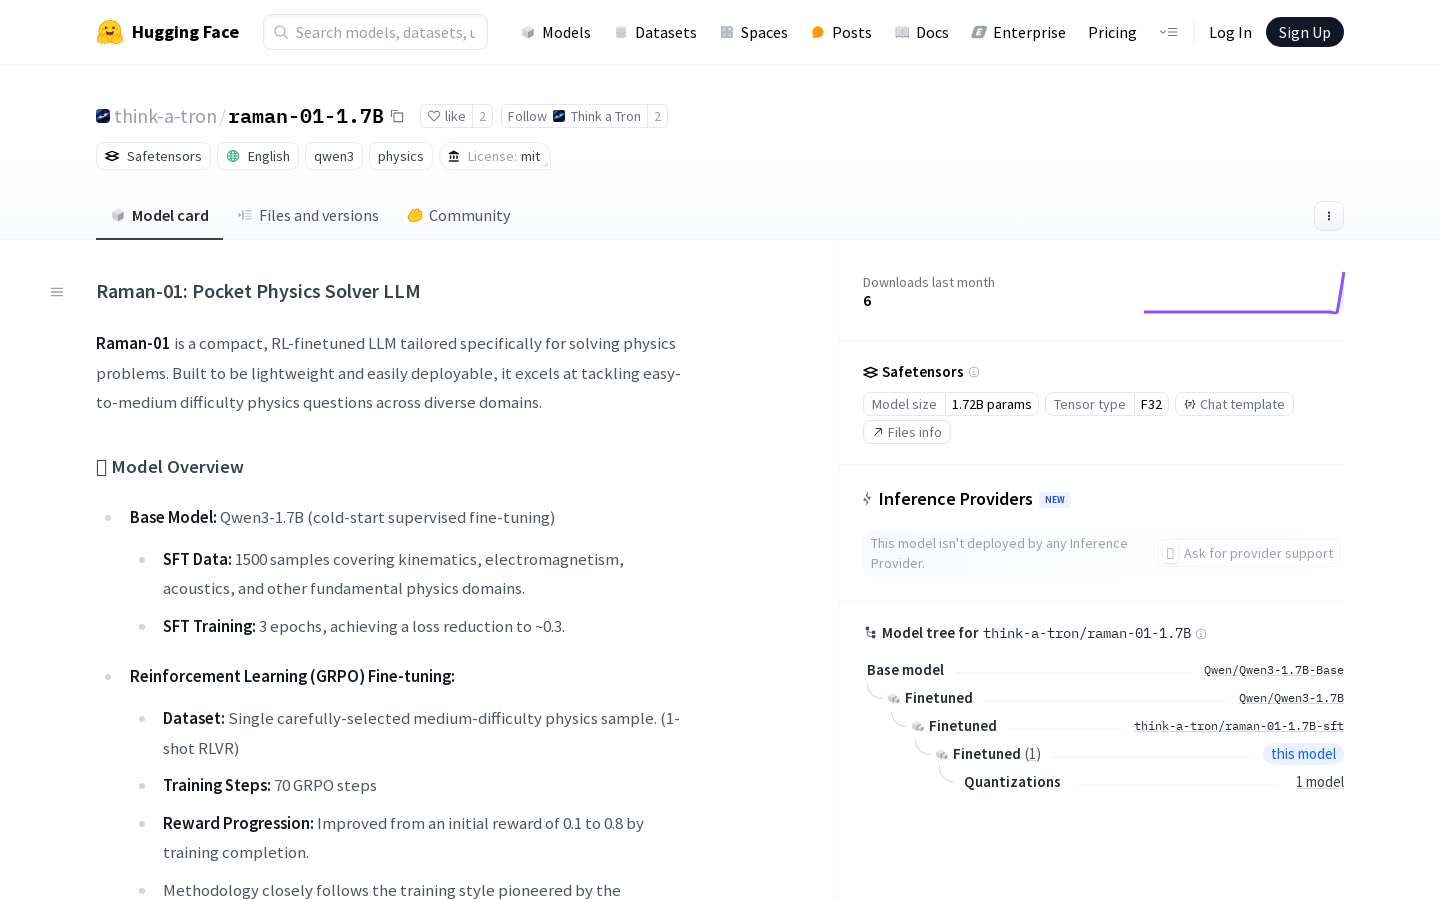
Task: Open Posts in the top navigation
Action: pos(841,32)
